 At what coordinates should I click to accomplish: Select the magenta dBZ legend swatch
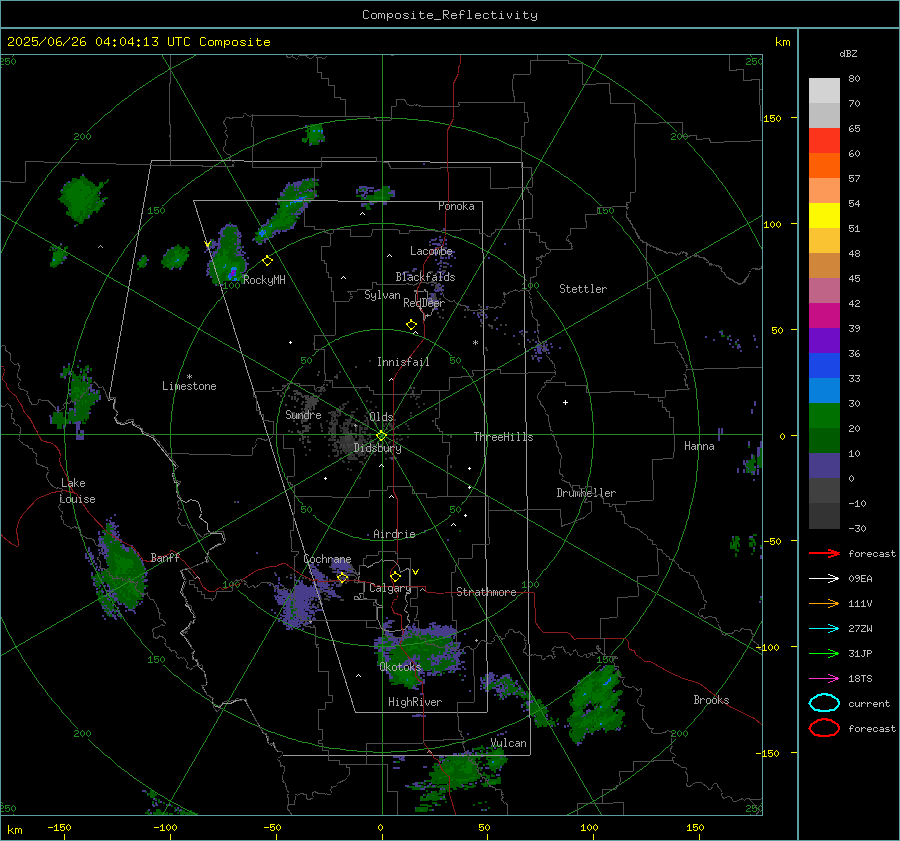click(x=824, y=316)
